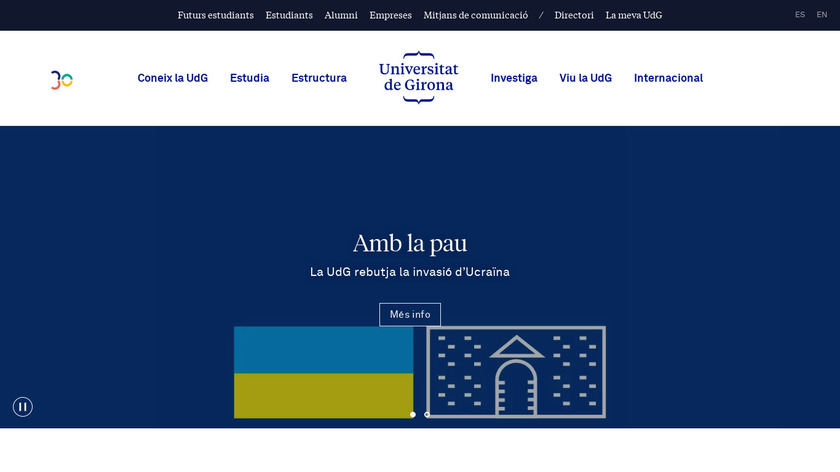The width and height of the screenshot is (840, 472).
Task: Open the Internacional menu
Action: click(668, 78)
